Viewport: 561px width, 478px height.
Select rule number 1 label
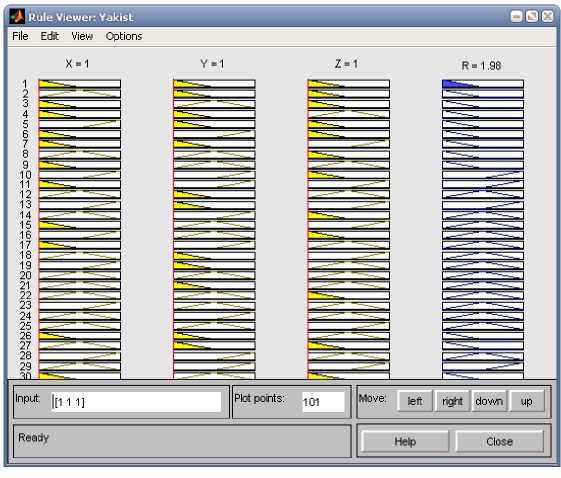tap(25, 84)
